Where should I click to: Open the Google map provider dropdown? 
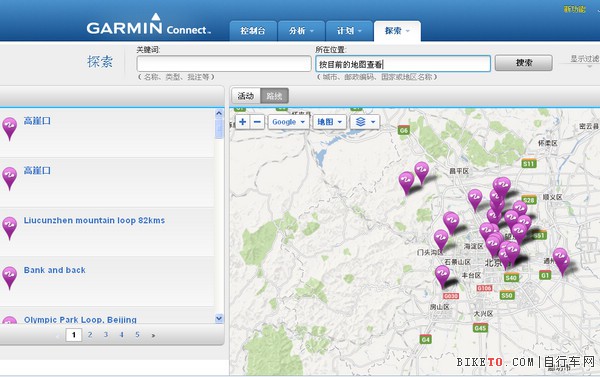289,122
